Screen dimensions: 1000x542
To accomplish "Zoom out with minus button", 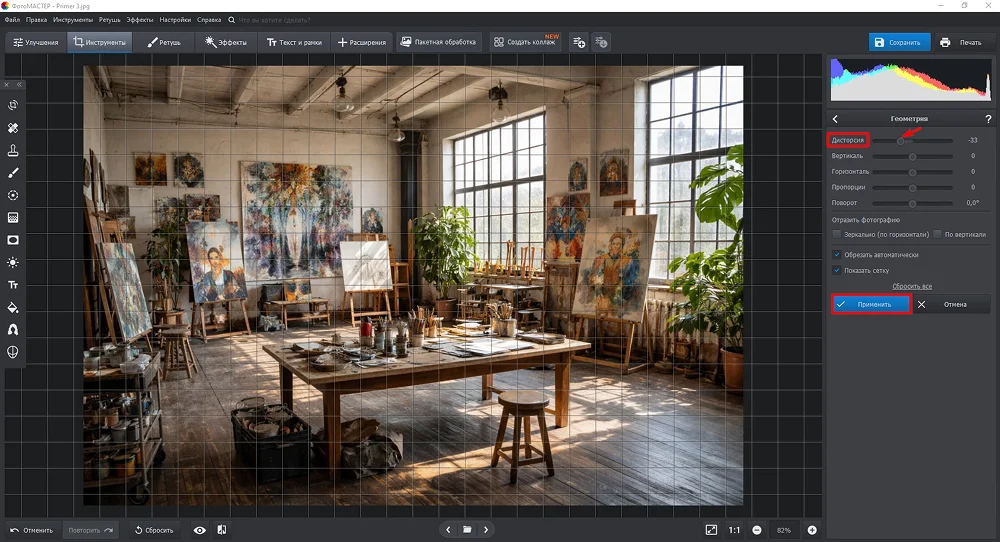I will [x=757, y=530].
